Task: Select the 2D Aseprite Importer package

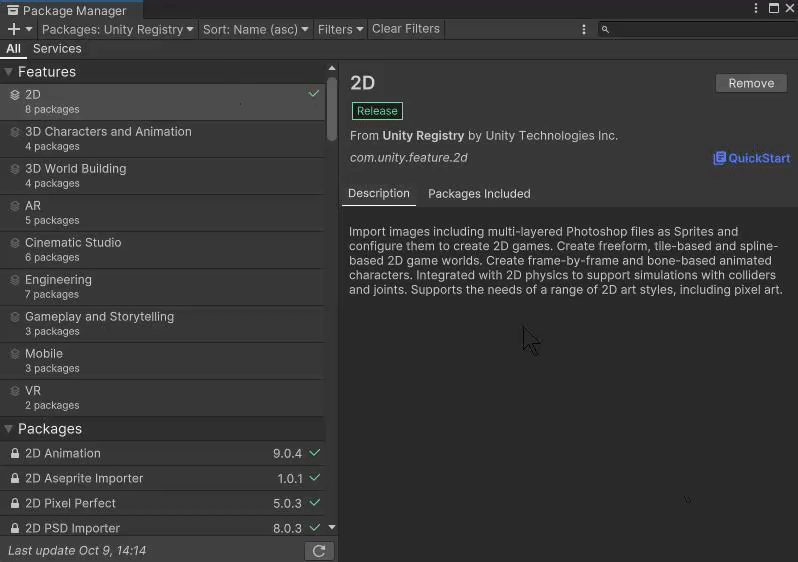Action: tap(162, 479)
